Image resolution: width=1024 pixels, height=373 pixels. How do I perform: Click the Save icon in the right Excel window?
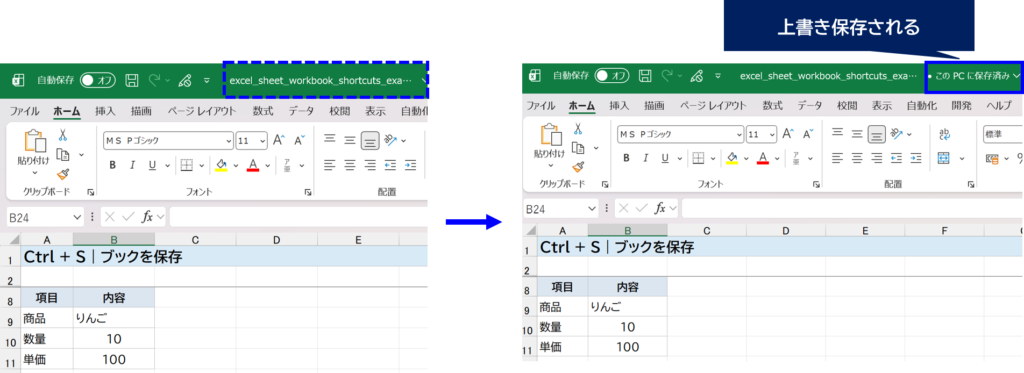pyautogui.click(x=645, y=76)
